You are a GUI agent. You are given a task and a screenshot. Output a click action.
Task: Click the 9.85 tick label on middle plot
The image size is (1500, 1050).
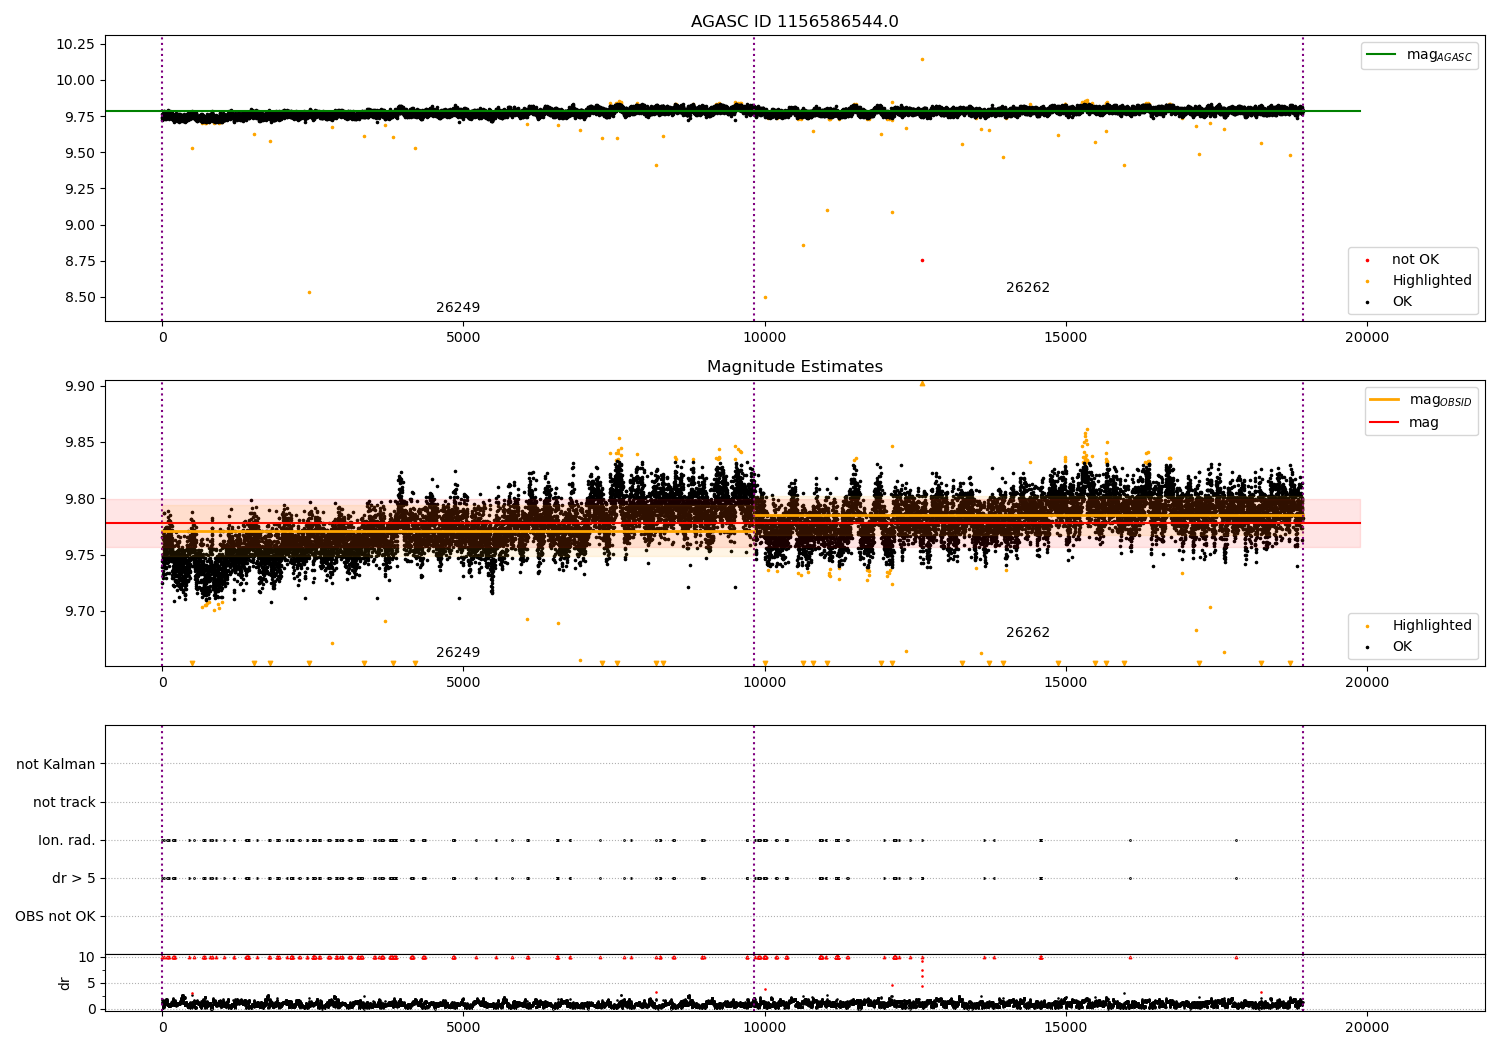point(79,442)
